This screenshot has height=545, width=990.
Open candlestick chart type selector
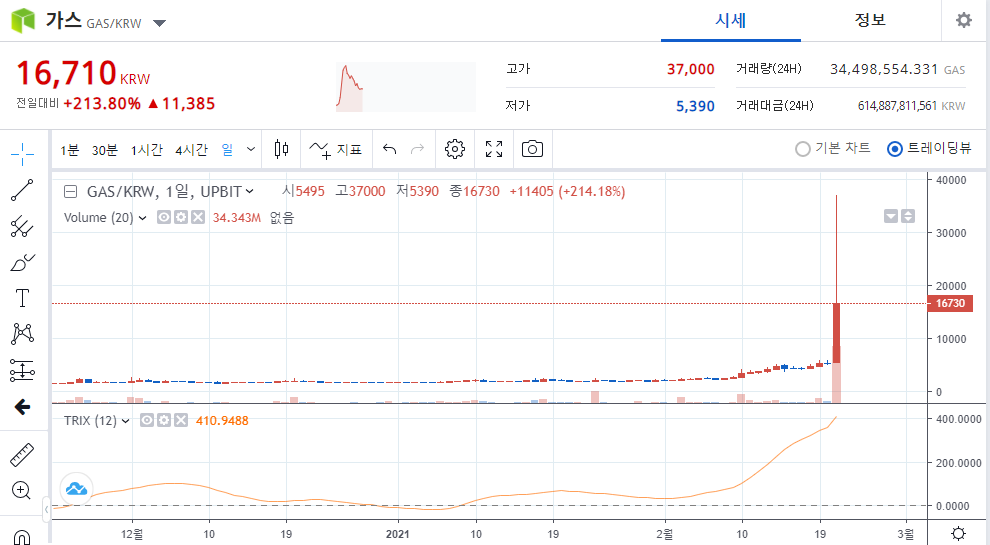(x=282, y=149)
